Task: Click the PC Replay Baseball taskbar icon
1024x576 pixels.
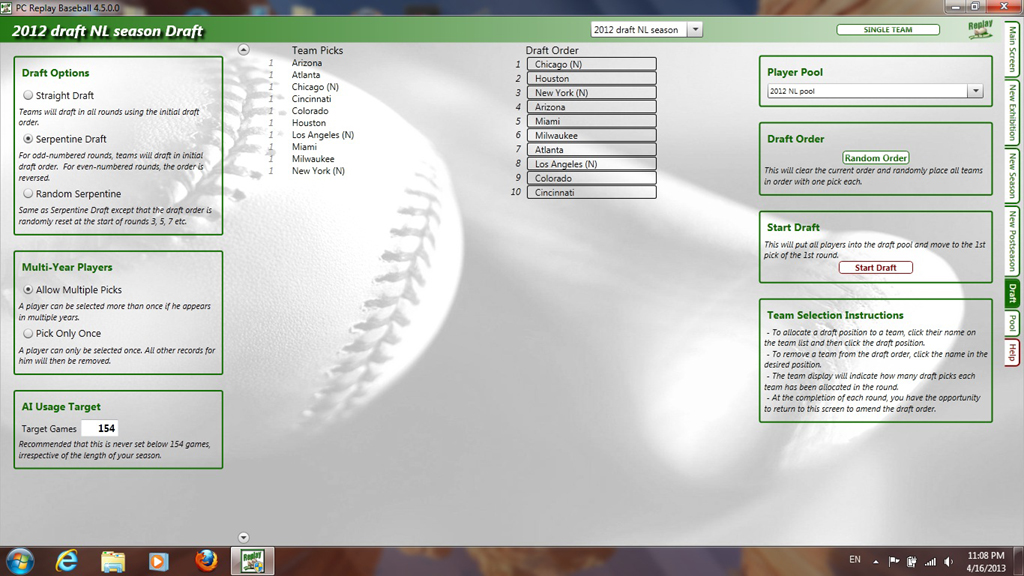Action: [252, 560]
